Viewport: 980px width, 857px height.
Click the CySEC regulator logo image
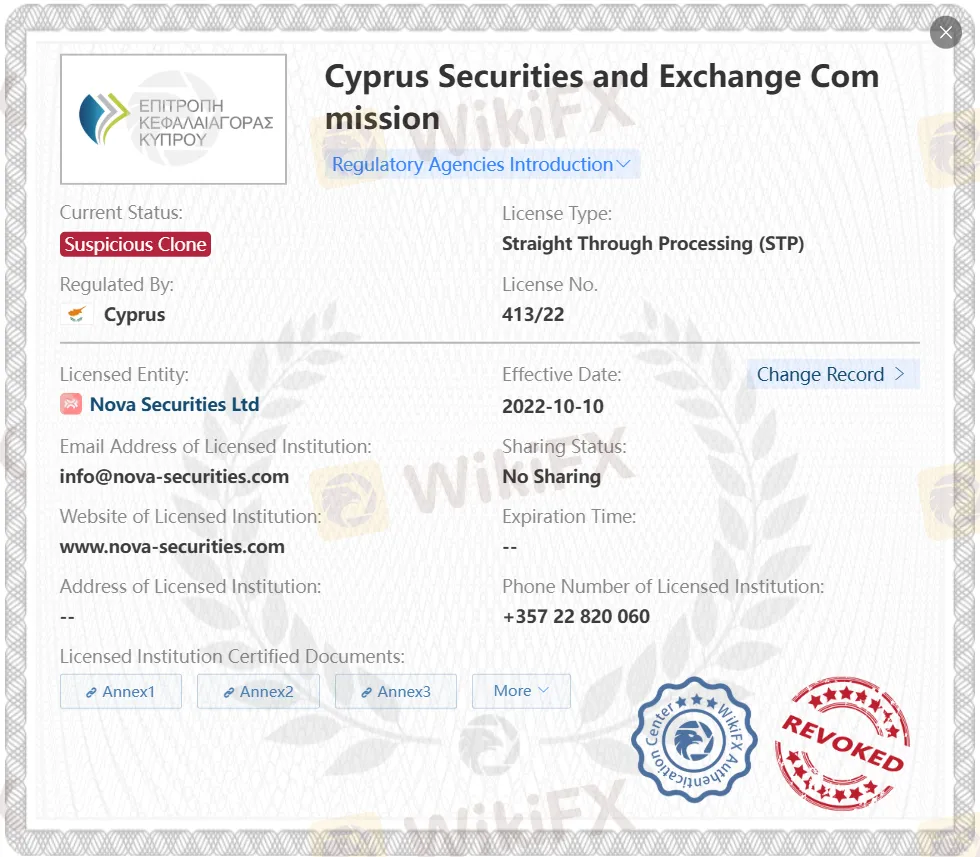(173, 119)
